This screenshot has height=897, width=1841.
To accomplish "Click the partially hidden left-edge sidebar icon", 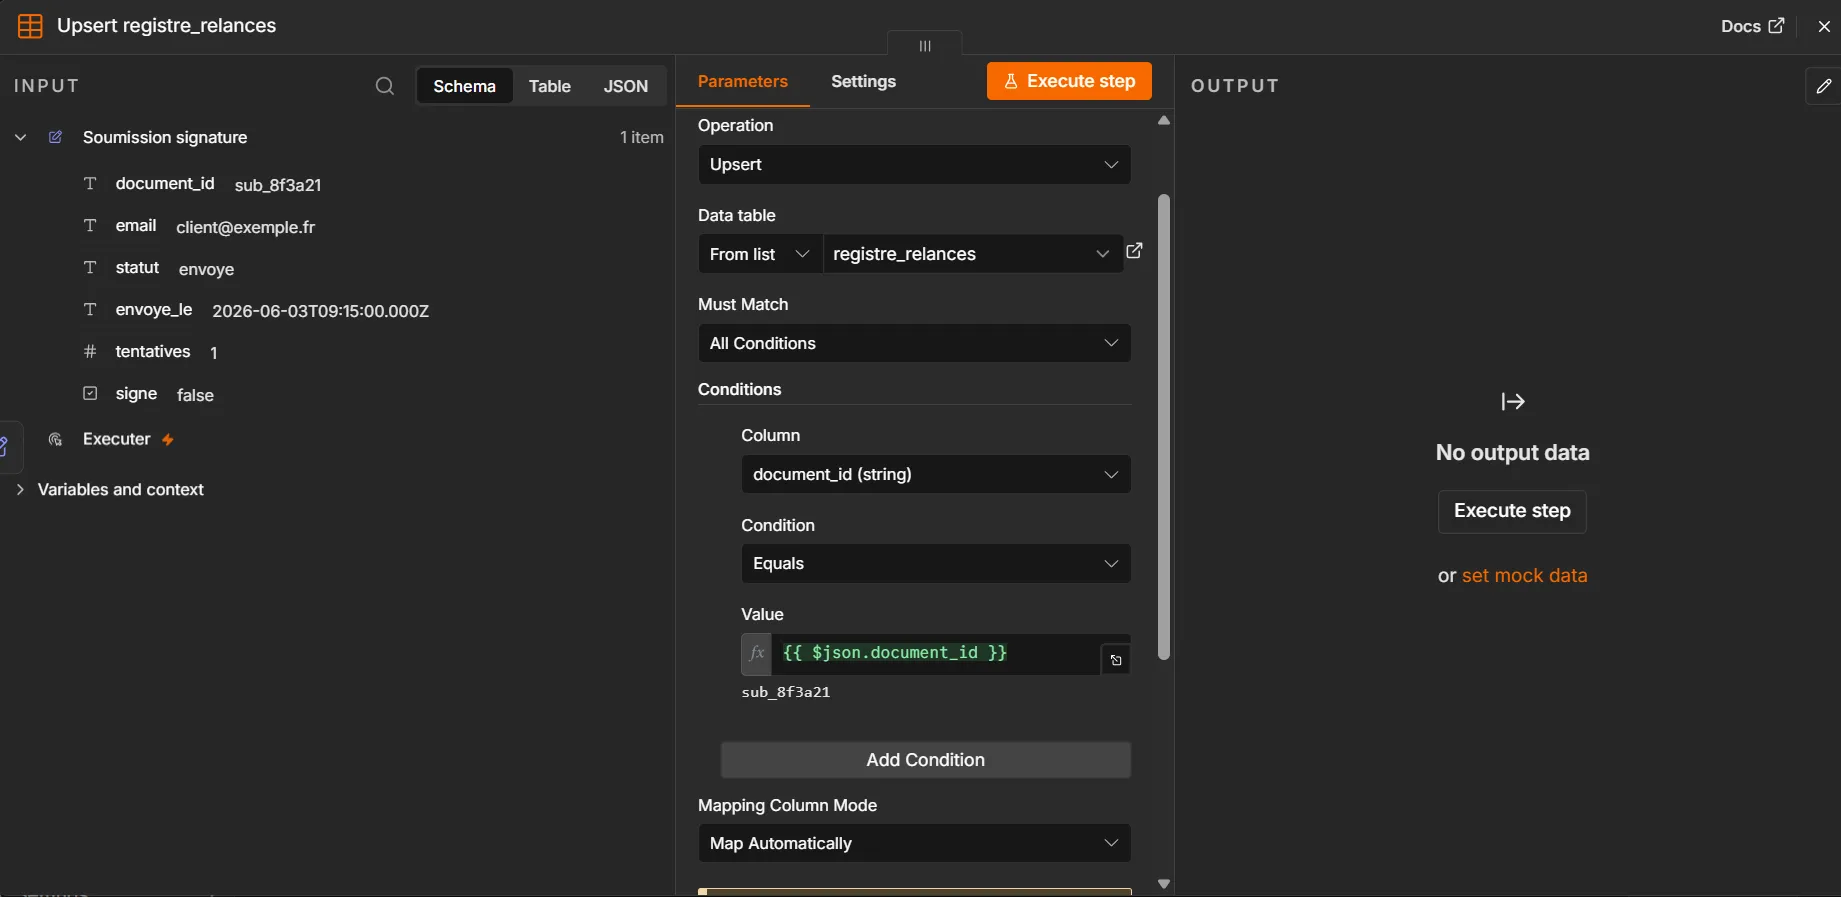I will tap(6, 446).
